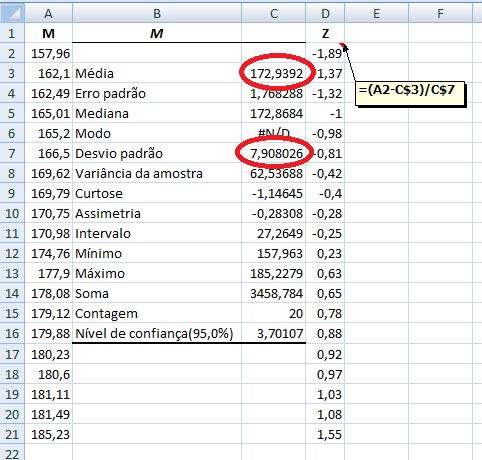482x460 pixels.
Task: Select the Mediana label cell
Action: point(157,113)
